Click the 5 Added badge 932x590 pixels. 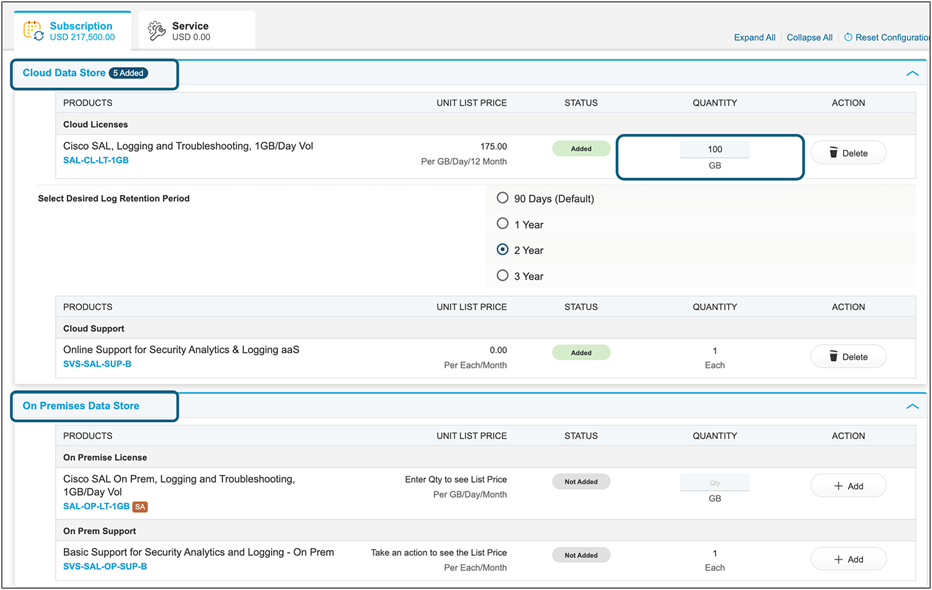tap(128, 73)
